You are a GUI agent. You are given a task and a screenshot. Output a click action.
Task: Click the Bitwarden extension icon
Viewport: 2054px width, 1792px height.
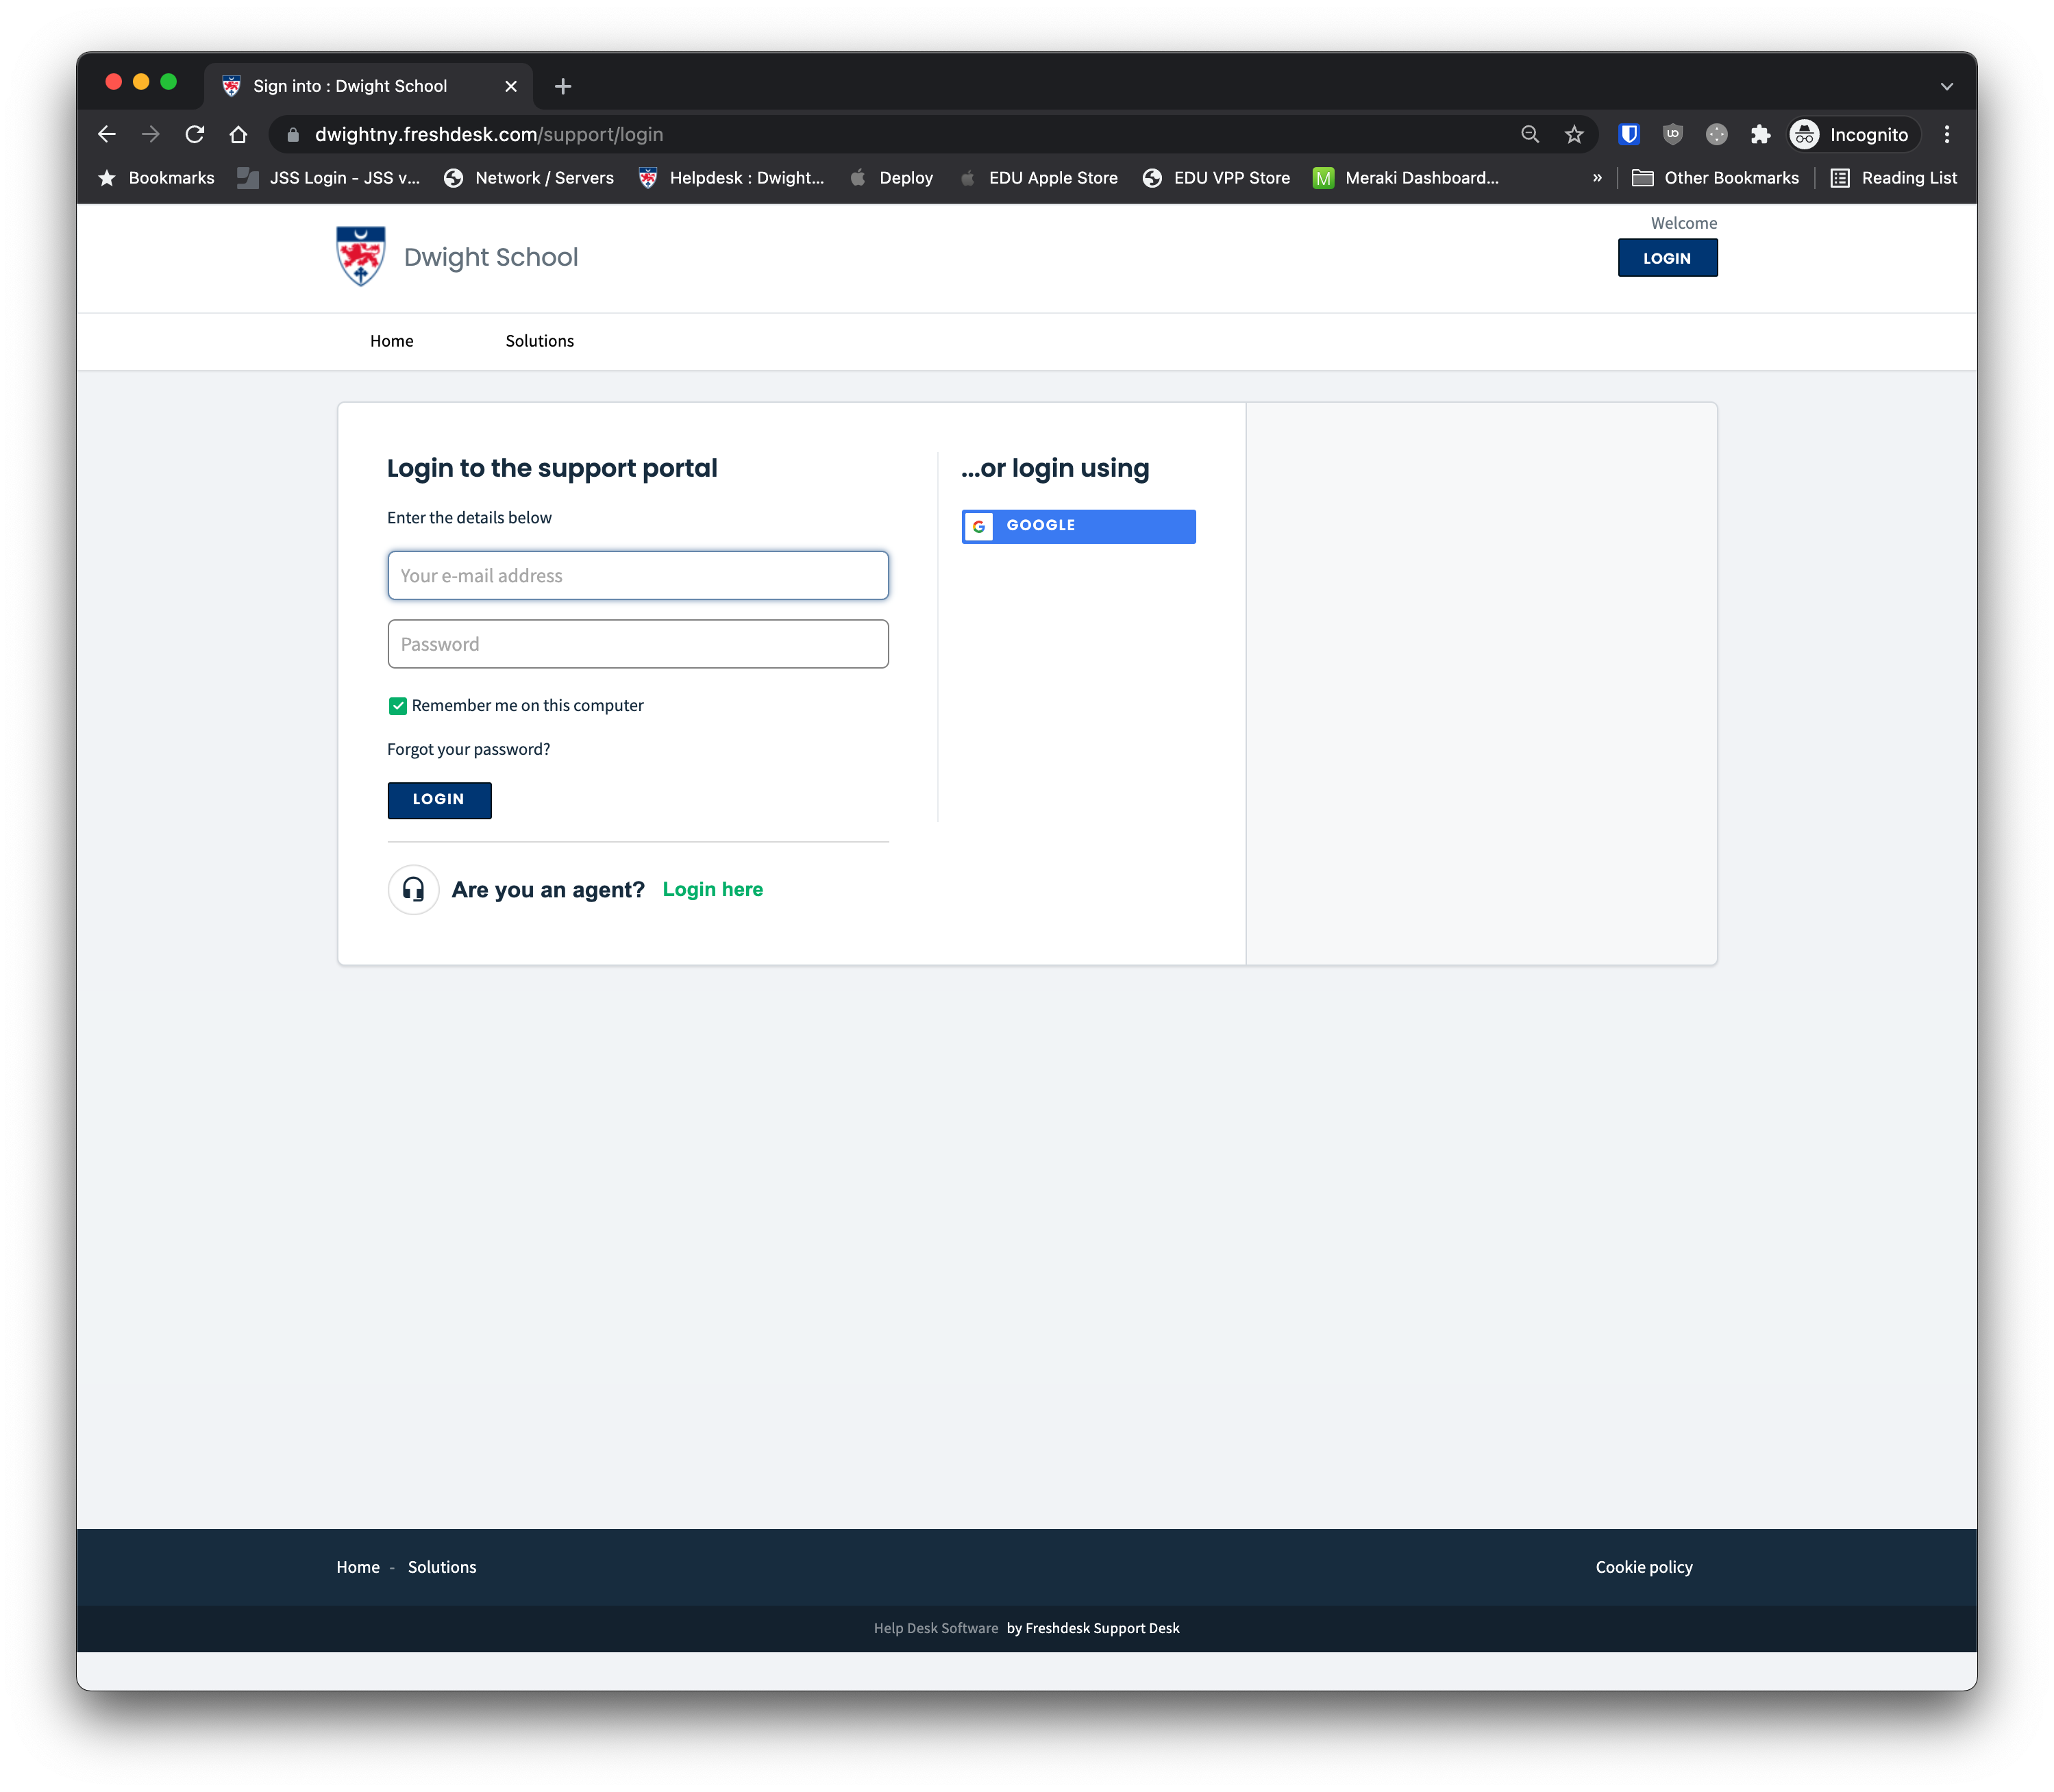click(1628, 134)
